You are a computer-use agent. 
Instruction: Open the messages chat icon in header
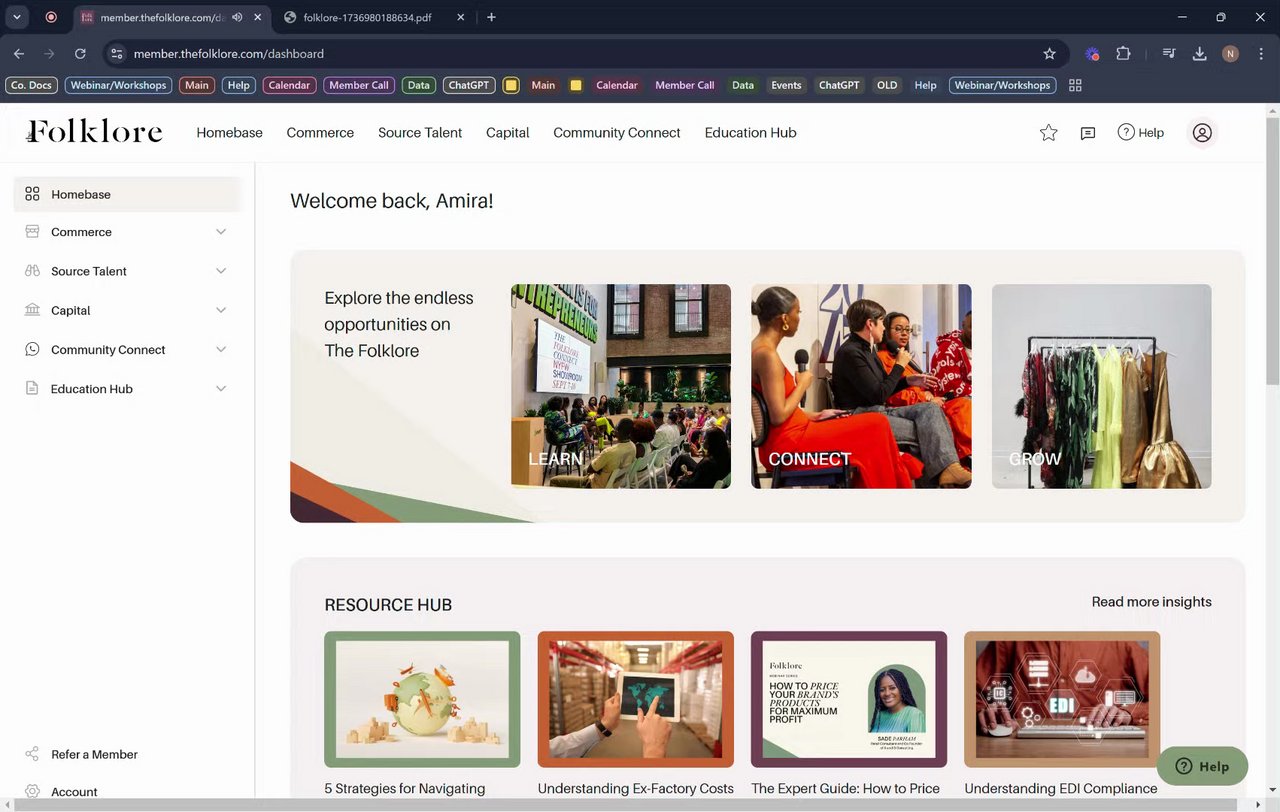pyautogui.click(x=1088, y=132)
